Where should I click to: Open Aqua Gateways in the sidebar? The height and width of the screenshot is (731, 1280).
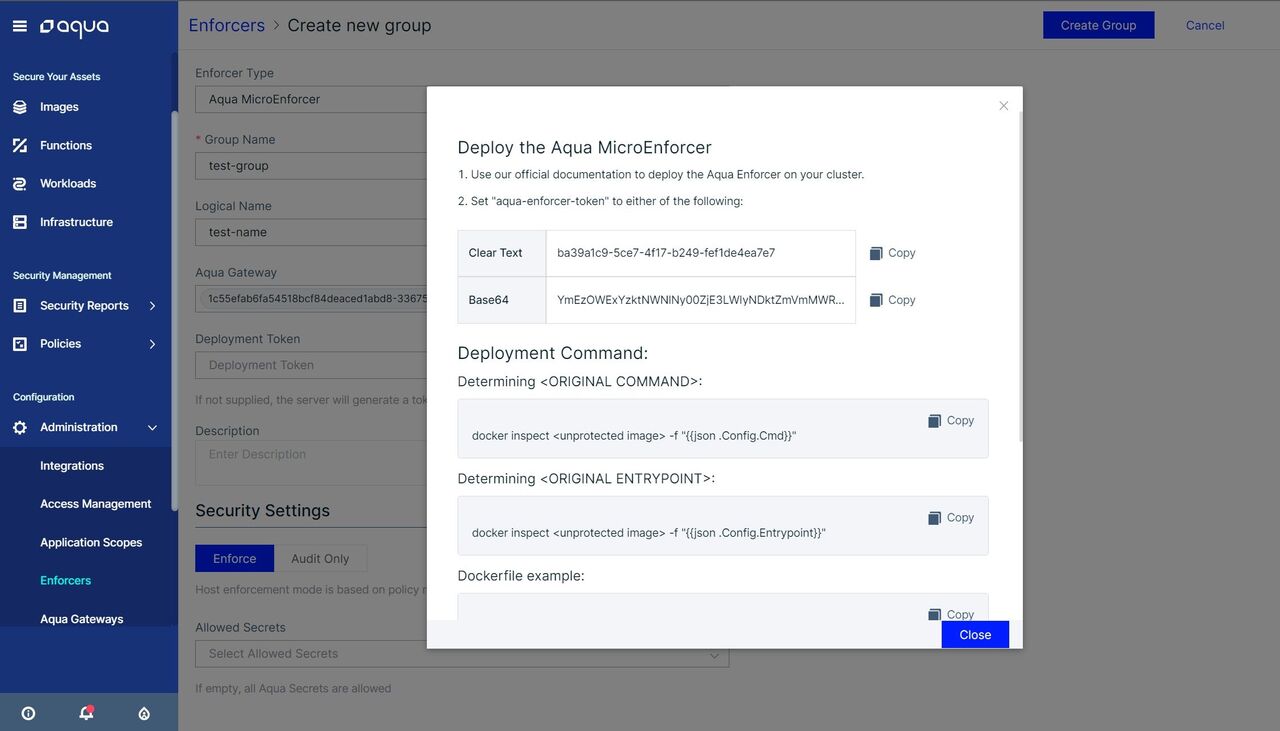click(82, 619)
